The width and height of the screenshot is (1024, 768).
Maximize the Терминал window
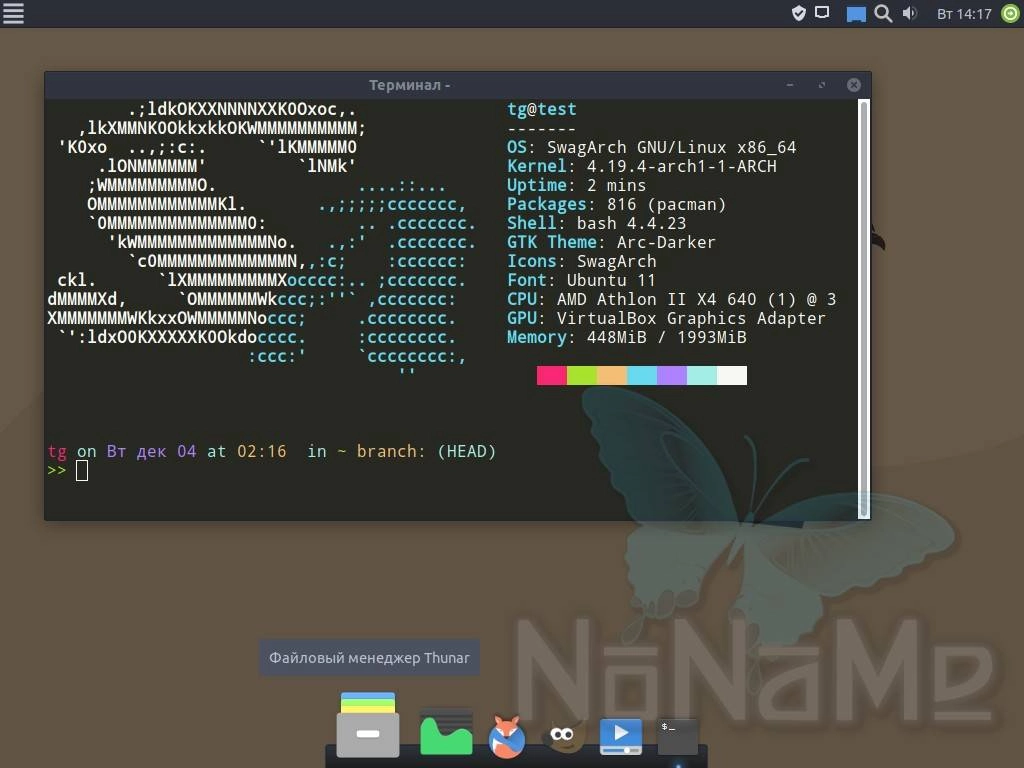[x=822, y=85]
